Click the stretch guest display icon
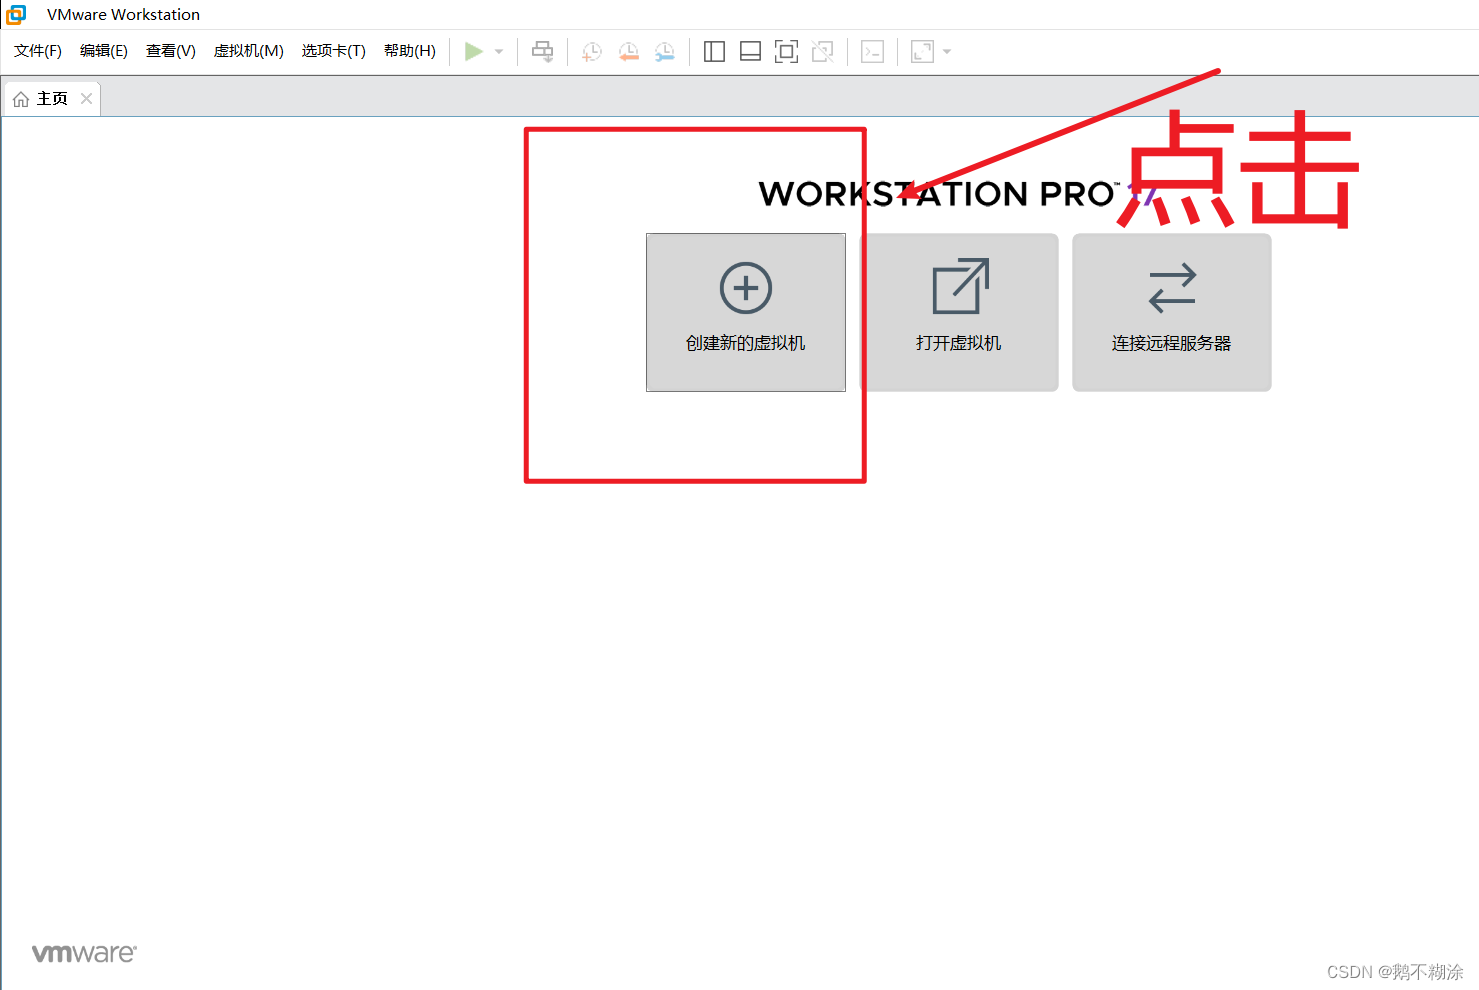Image resolution: width=1479 pixels, height=990 pixels. pos(922,52)
